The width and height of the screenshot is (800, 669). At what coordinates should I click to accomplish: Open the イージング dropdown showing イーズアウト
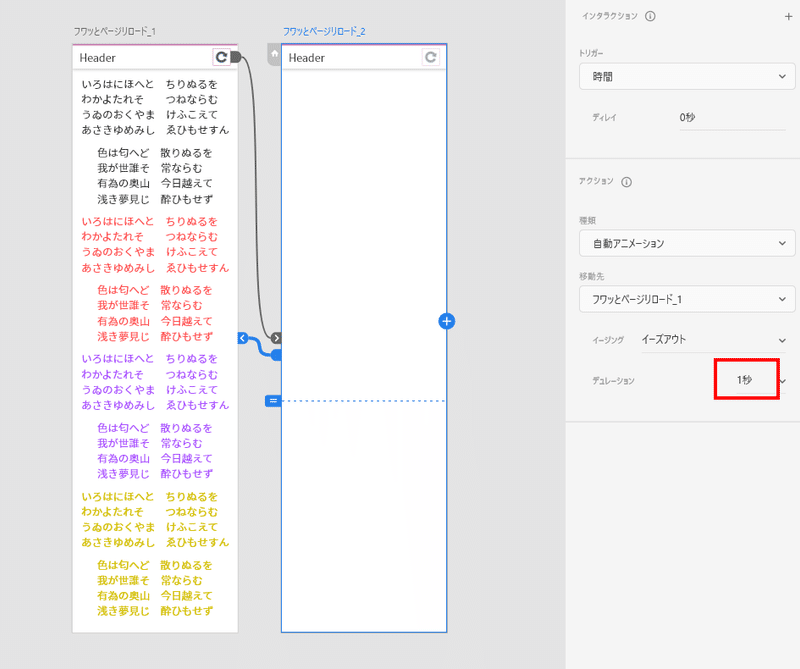point(713,340)
